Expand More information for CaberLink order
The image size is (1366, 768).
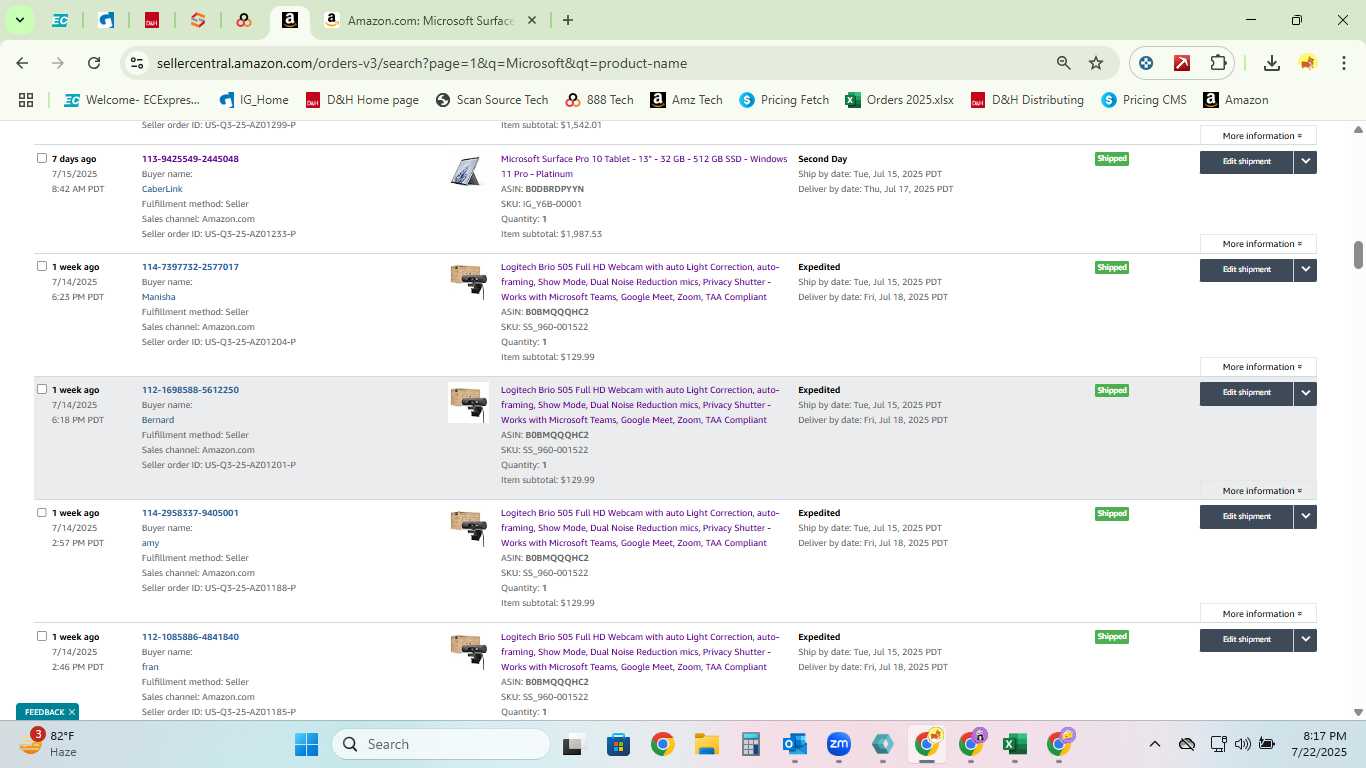point(1258,244)
